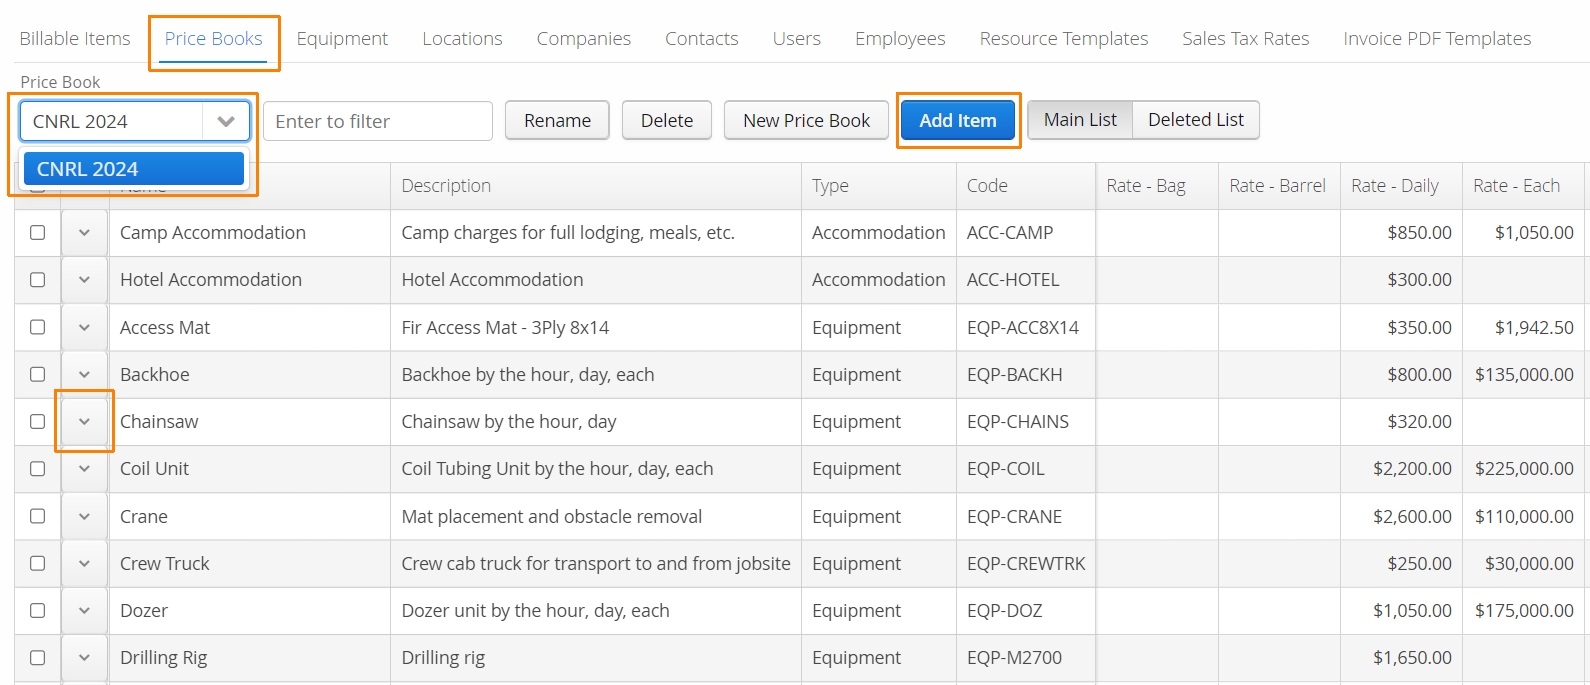Click the $135,000.00 Backhoe rate cell
This screenshot has width=1590, height=685.
coord(1523,374)
